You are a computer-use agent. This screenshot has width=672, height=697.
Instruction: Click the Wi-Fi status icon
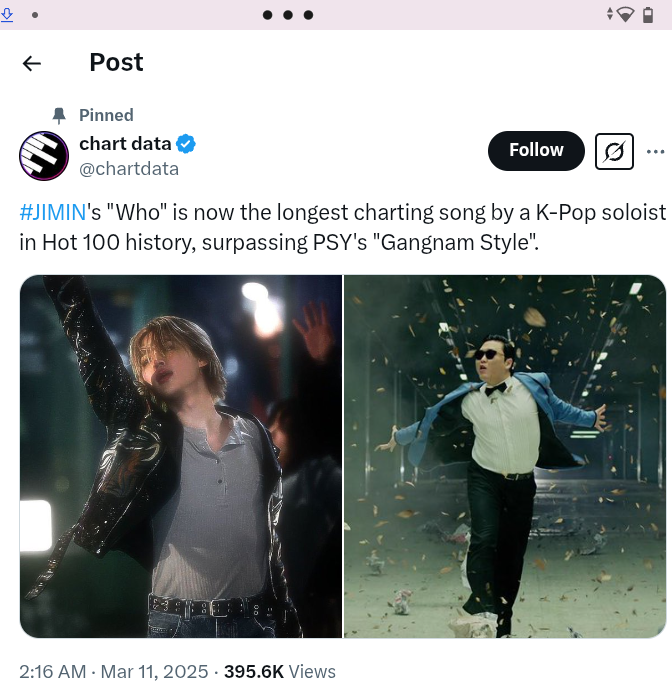(626, 15)
